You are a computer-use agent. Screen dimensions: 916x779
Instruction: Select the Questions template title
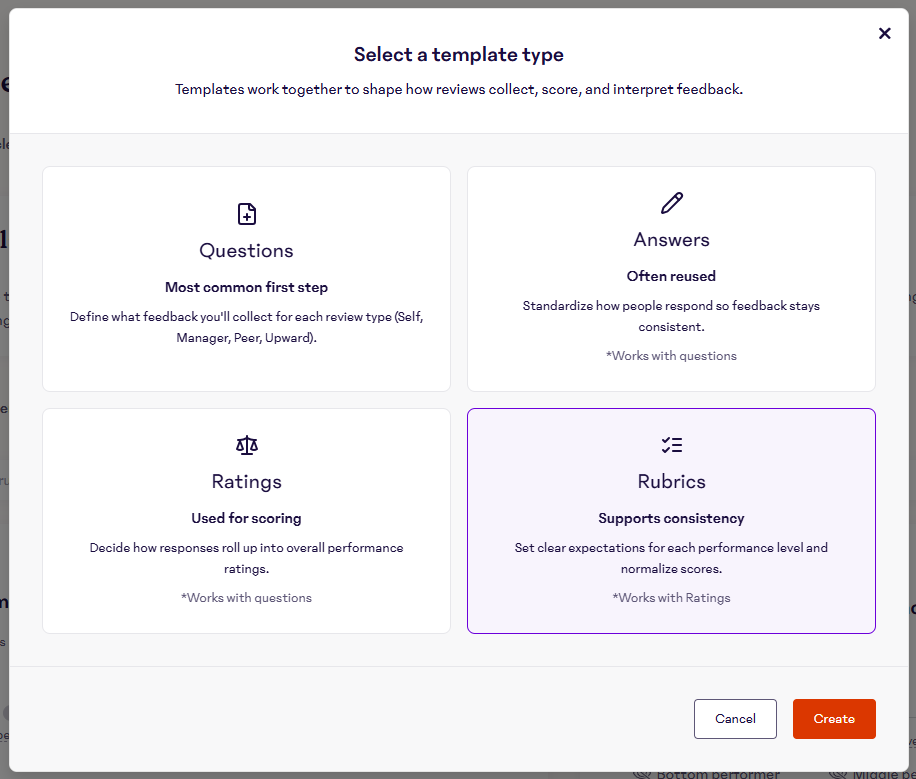tap(246, 251)
